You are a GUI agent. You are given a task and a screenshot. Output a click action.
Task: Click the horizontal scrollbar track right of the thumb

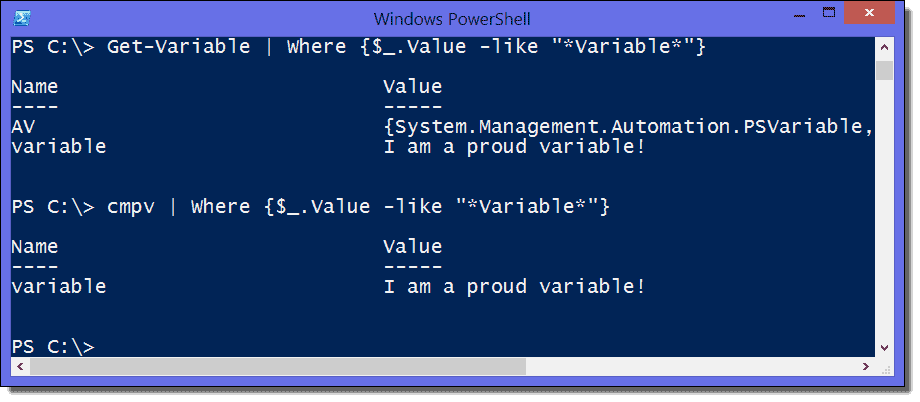point(691,366)
